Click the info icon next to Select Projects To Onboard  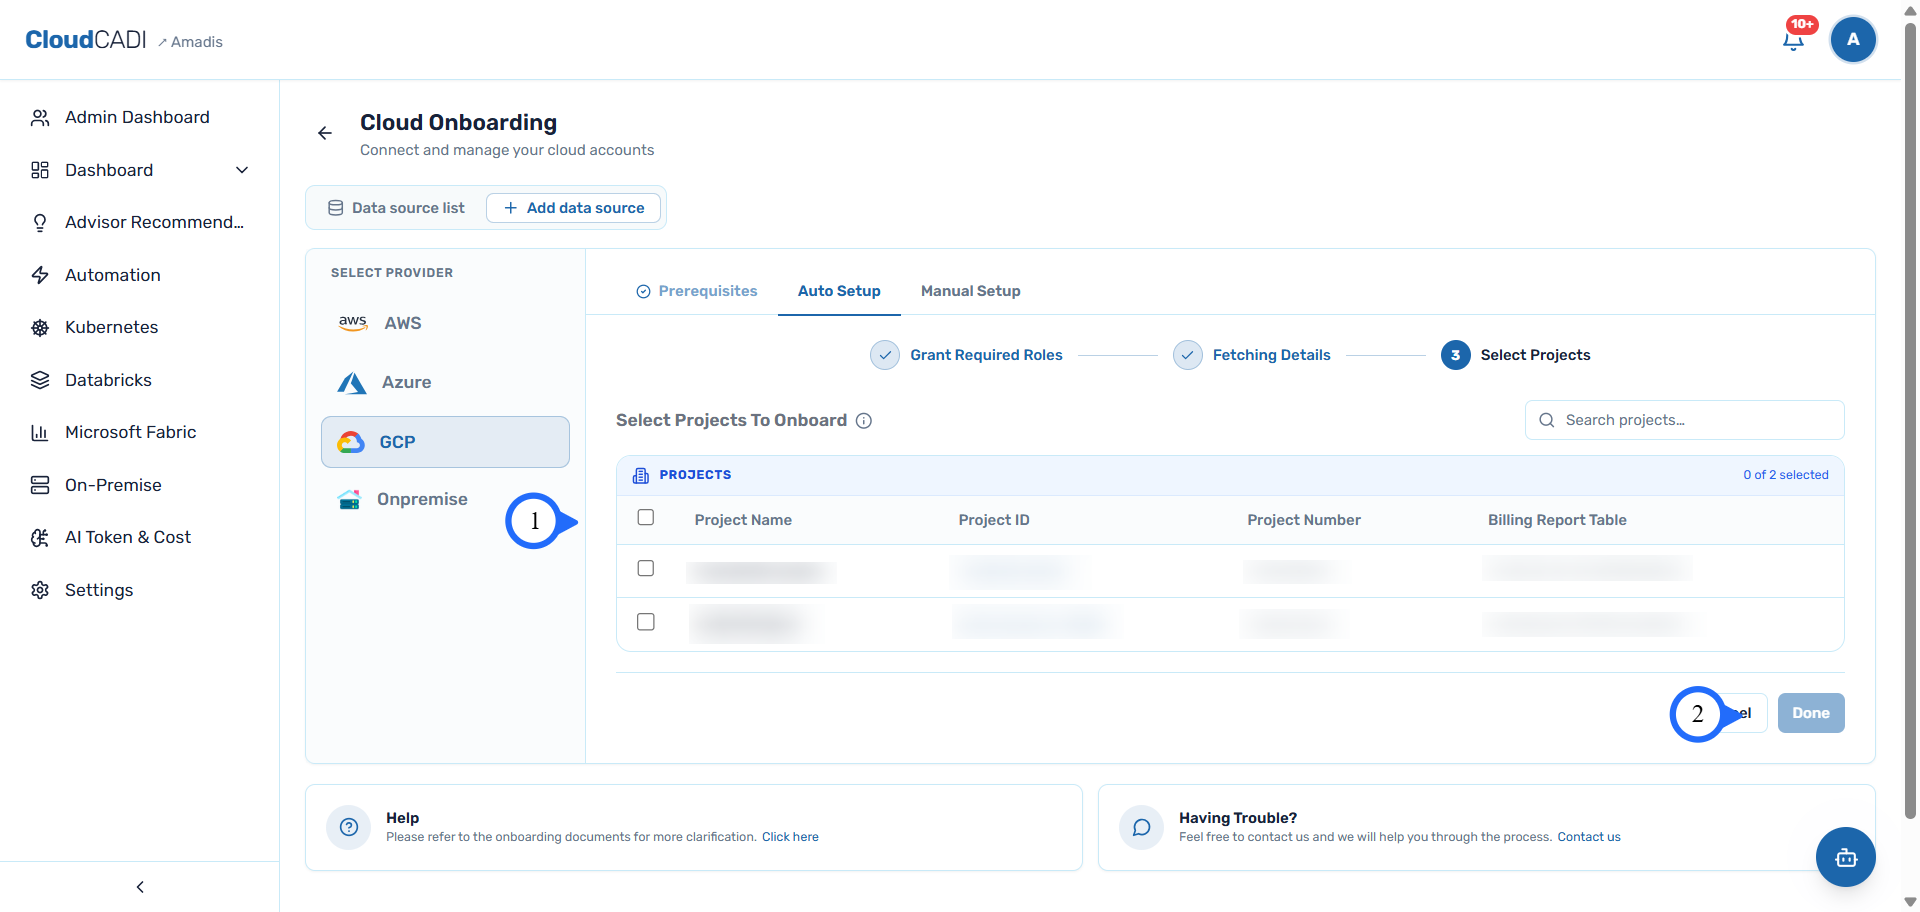(x=864, y=421)
